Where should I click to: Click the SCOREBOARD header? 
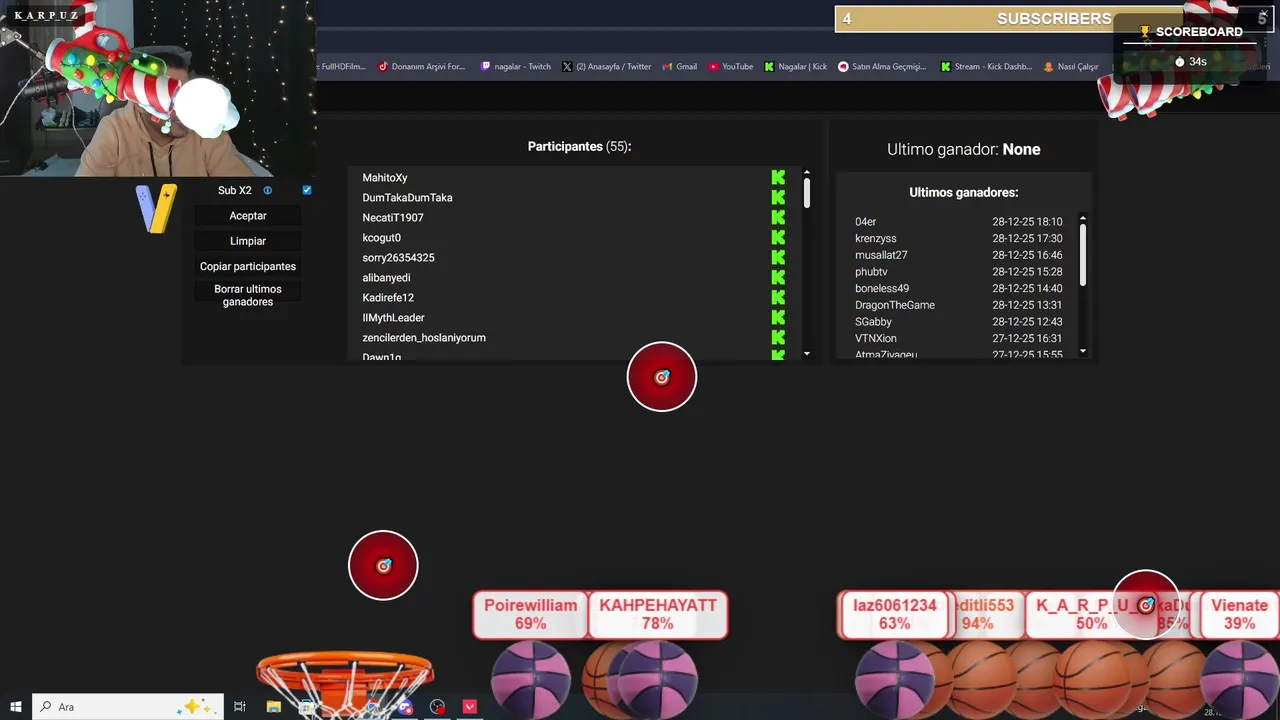click(1191, 32)
